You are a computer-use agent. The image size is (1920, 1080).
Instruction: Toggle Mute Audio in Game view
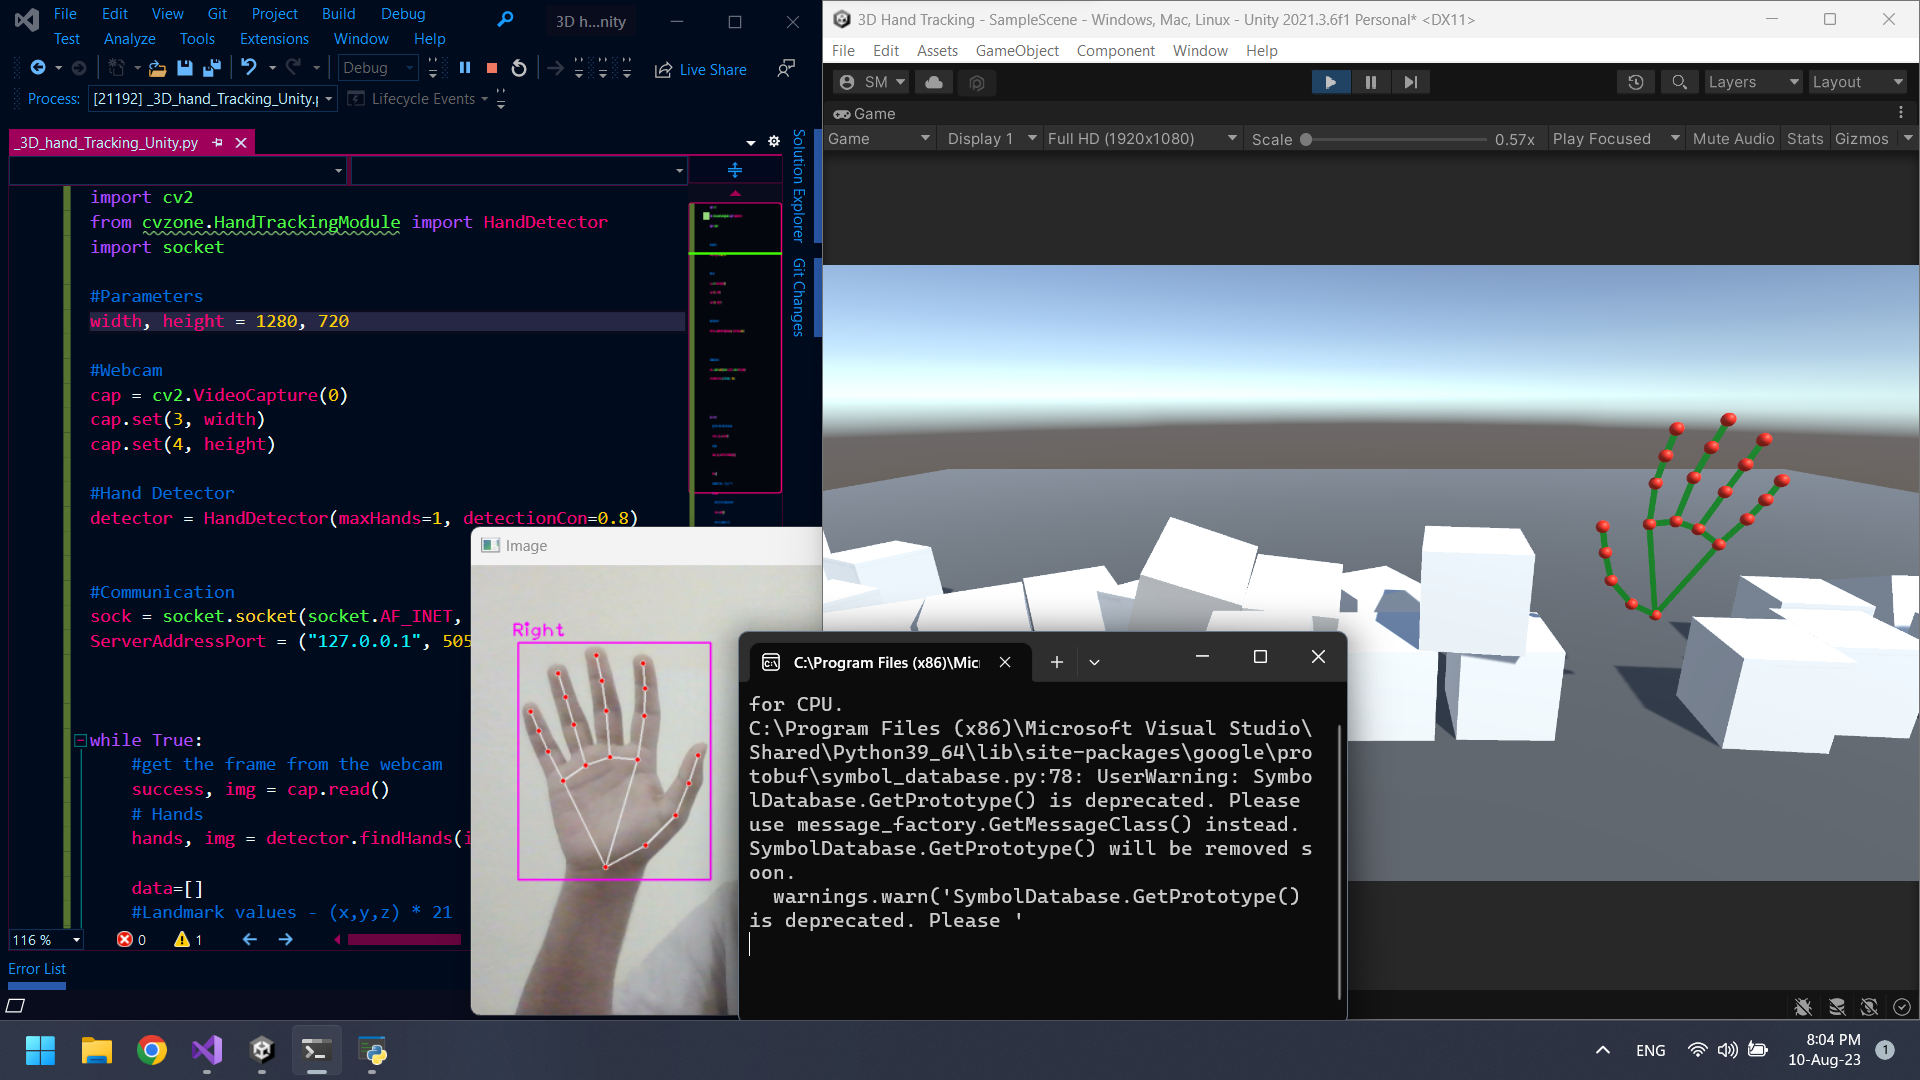[1732, 139]
